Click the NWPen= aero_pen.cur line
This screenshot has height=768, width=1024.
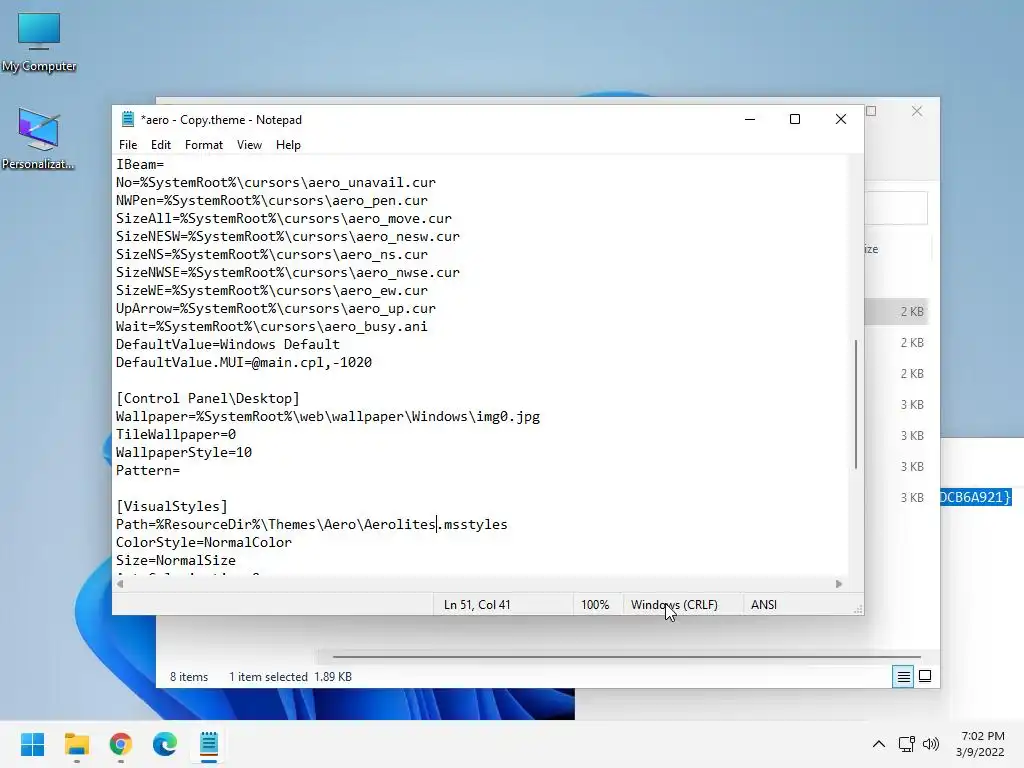(272, 200)
